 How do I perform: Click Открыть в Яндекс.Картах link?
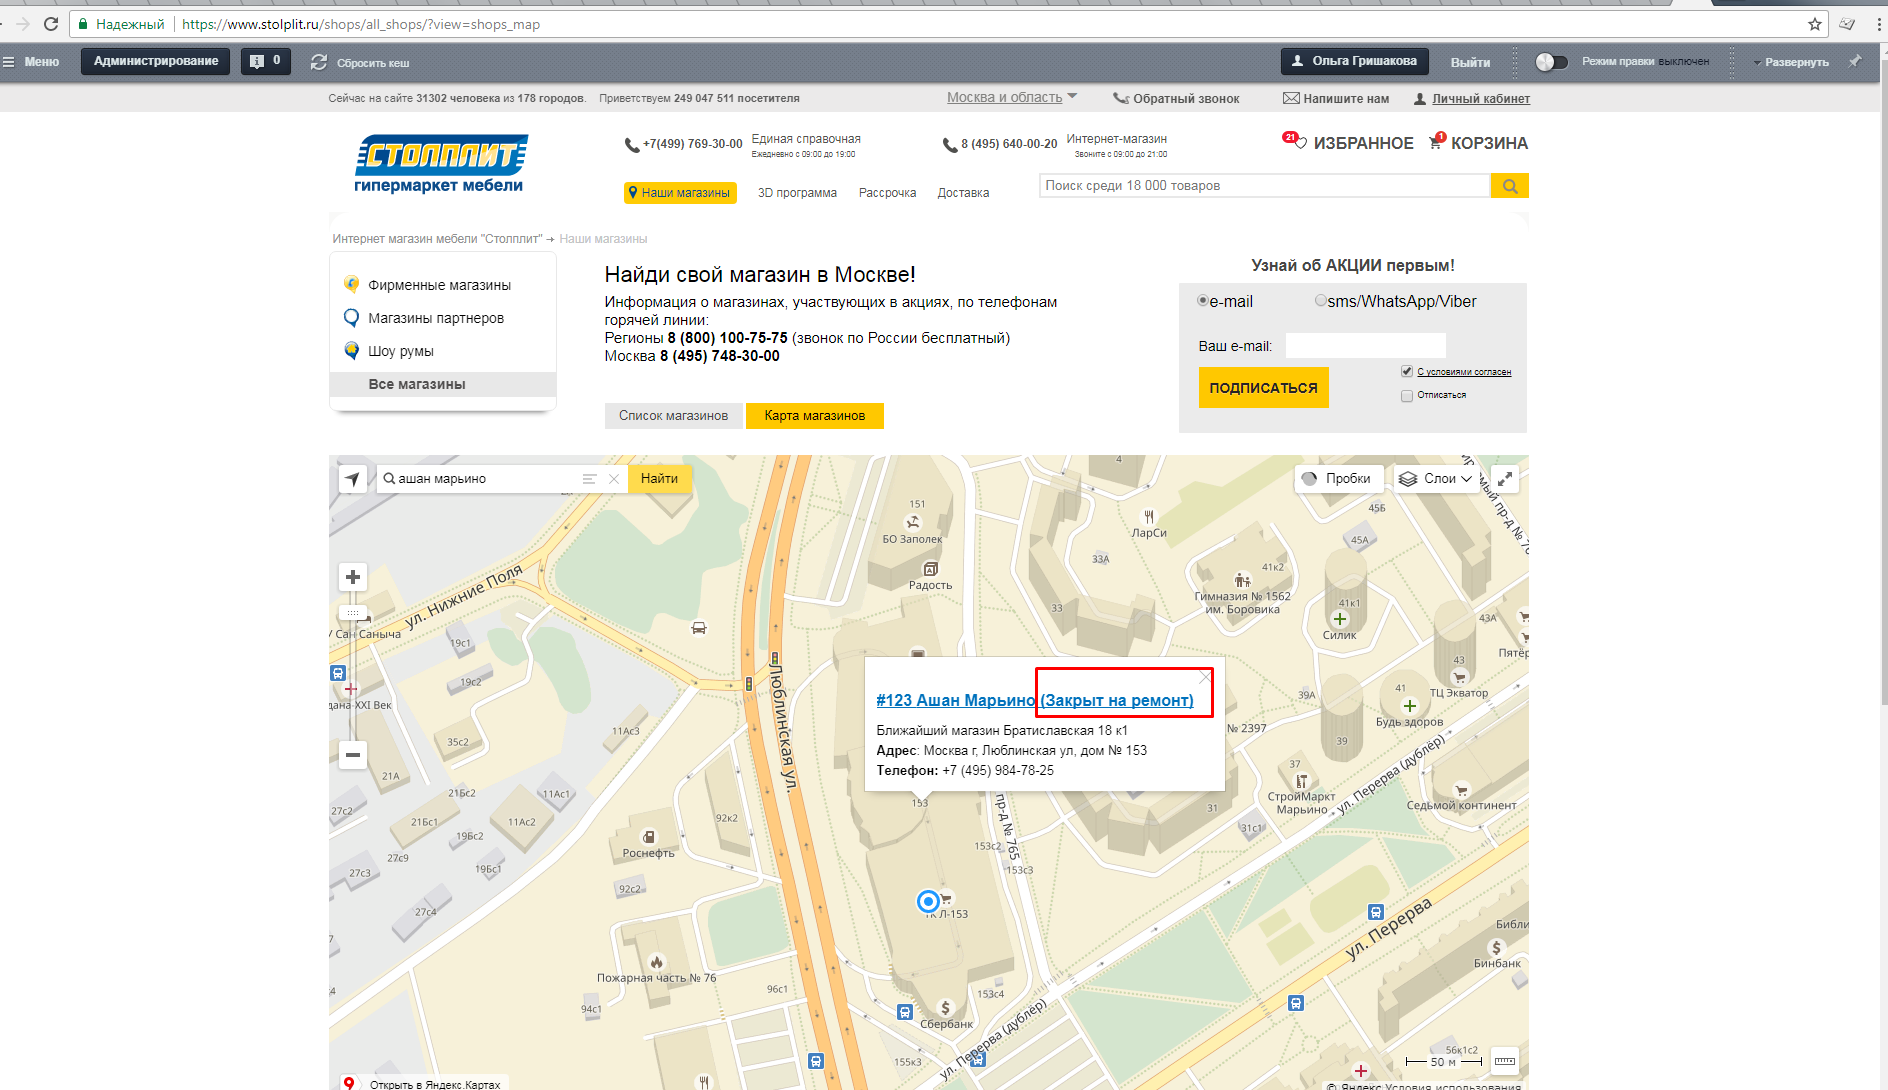(434, 1084)
